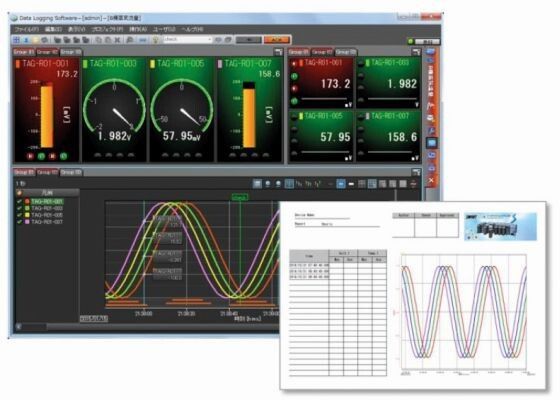Image resolution: width=560 pixels, height=400 pixels.
Task: Click the white X icon ending the right sidebar
Action: coord(431,180)
